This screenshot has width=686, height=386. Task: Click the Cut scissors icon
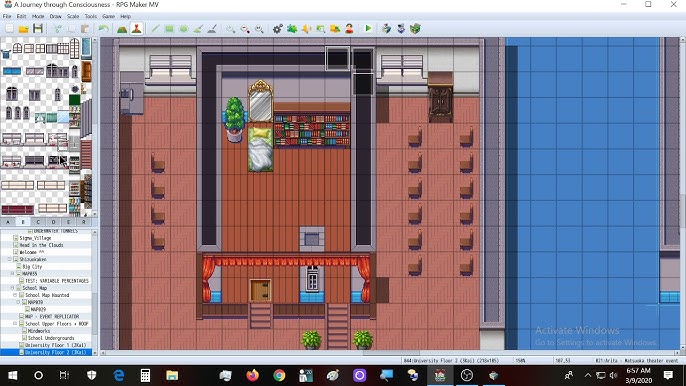(x=57, y=29)
